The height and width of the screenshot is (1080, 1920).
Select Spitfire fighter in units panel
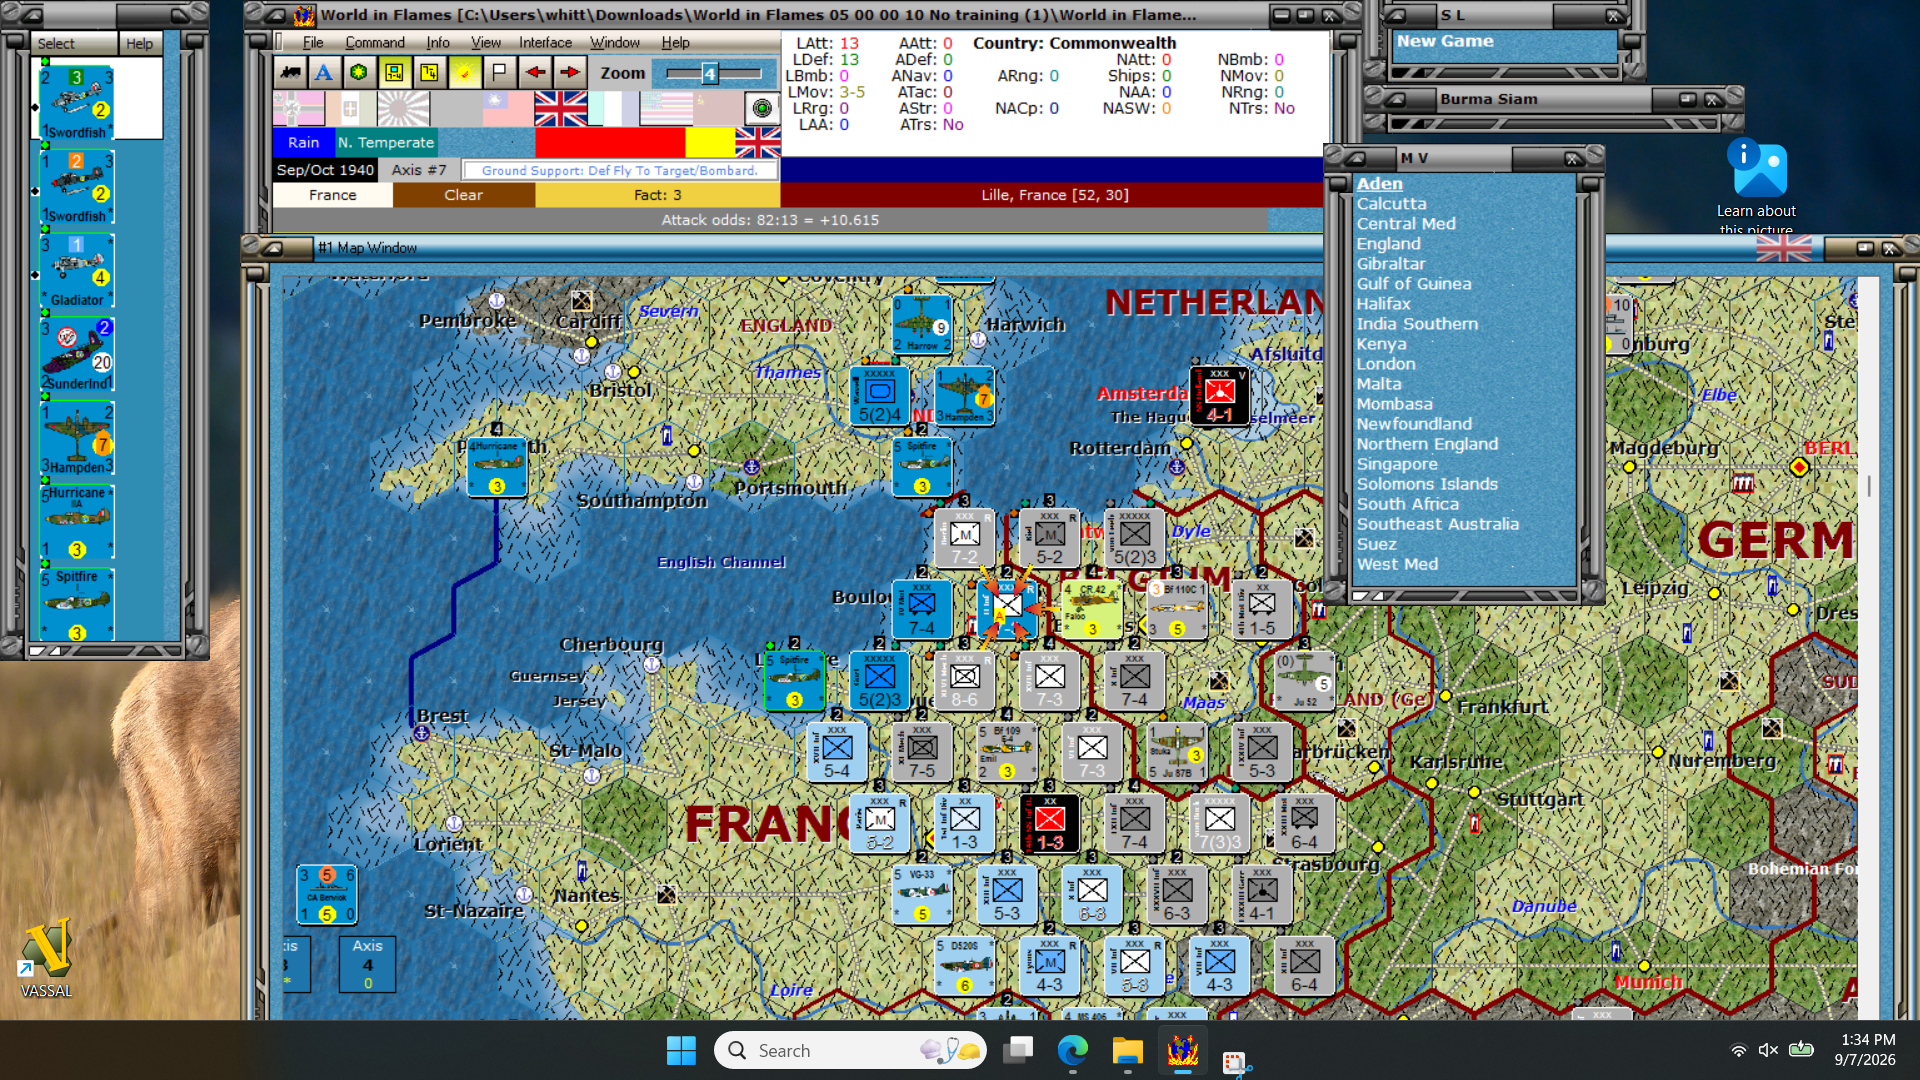click(x=77, y=605)
